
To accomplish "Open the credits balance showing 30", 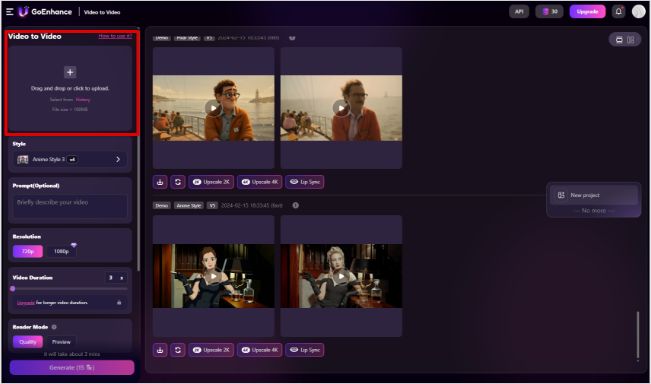I will (x=549, y=12).
